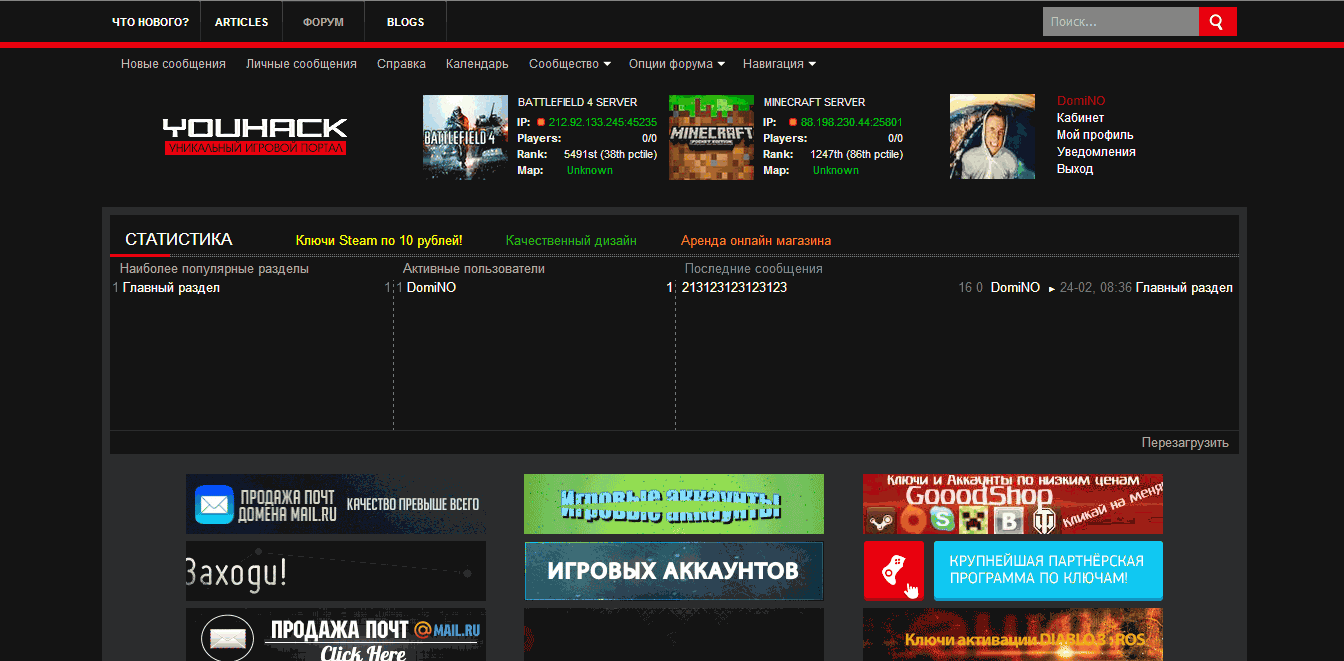This screenshot has width=1344, height=661.
Task: Click the DomiNO user avatar photo
Action: click(x=992, y=137)
